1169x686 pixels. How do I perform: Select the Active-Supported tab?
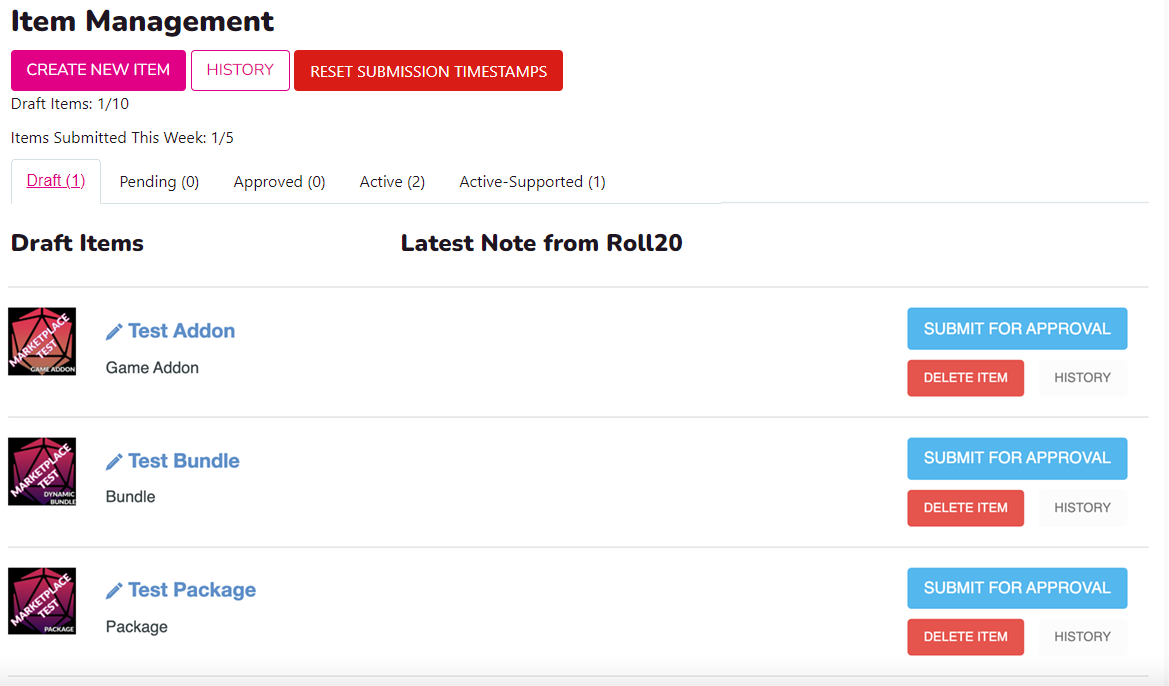[x=532, y=181]
